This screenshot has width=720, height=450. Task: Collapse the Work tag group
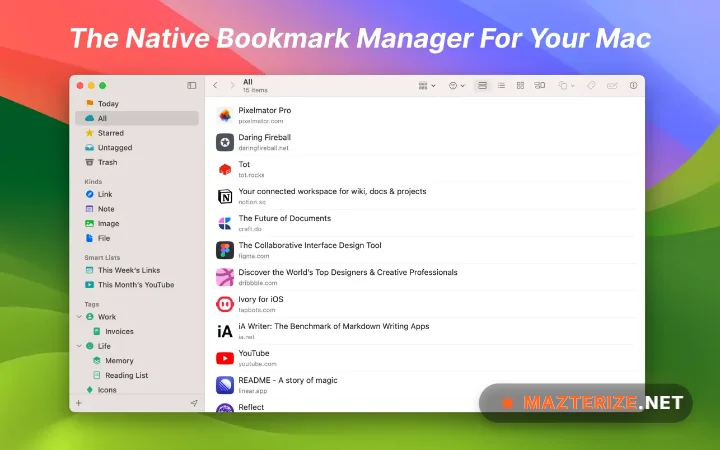(79, 317)
